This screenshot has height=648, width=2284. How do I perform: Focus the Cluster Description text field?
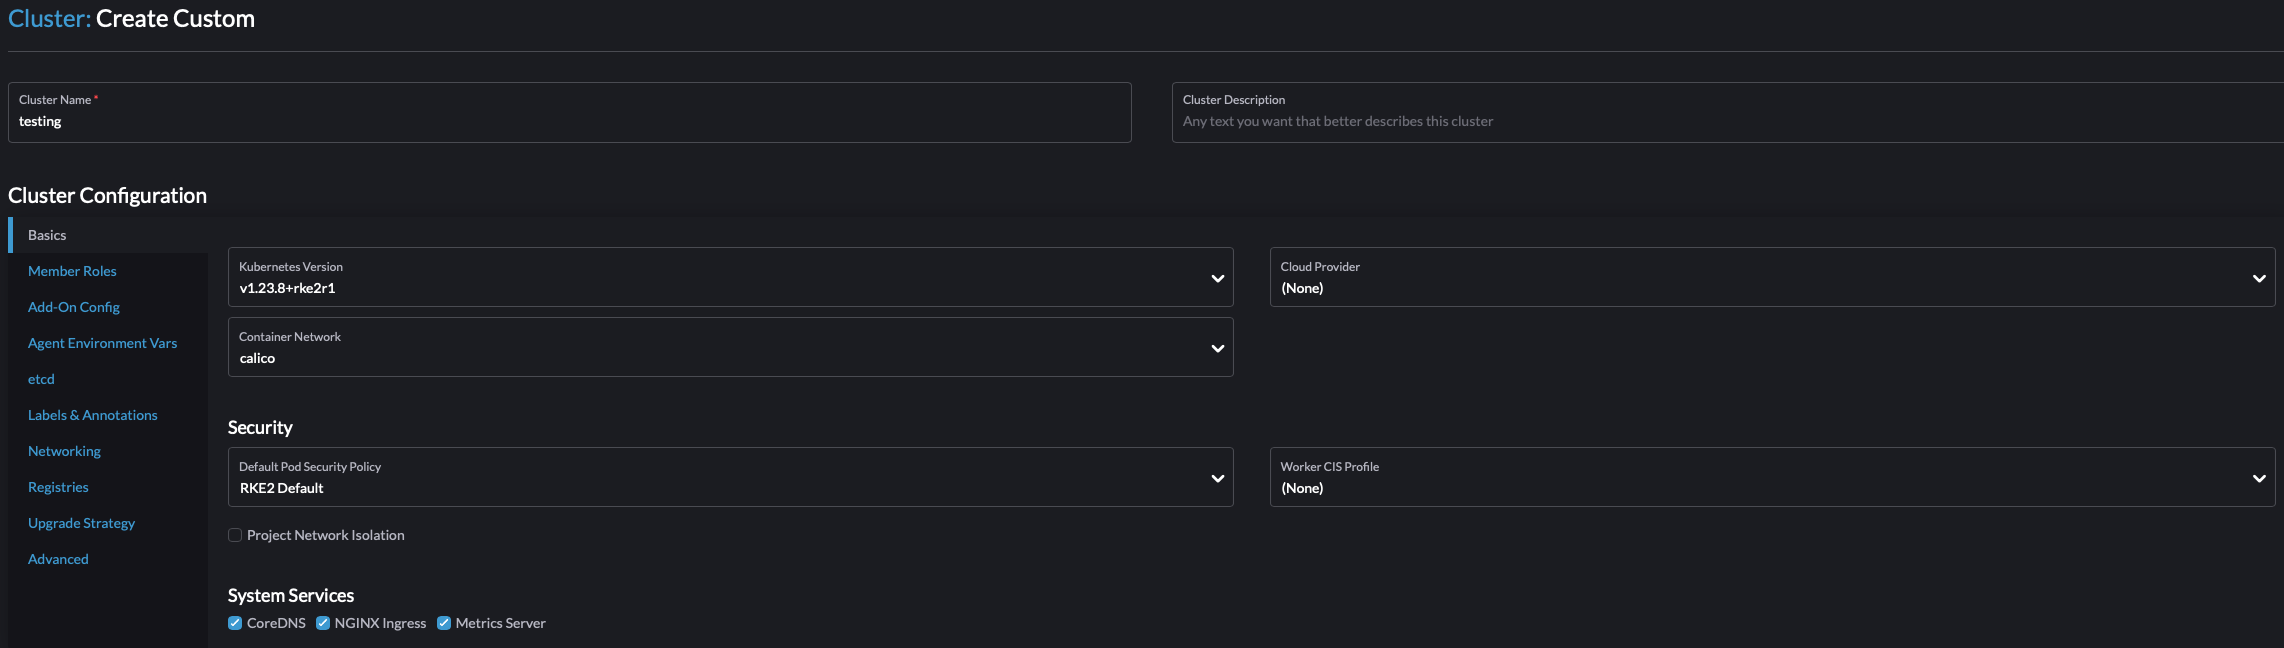[x=1728, y=112]
